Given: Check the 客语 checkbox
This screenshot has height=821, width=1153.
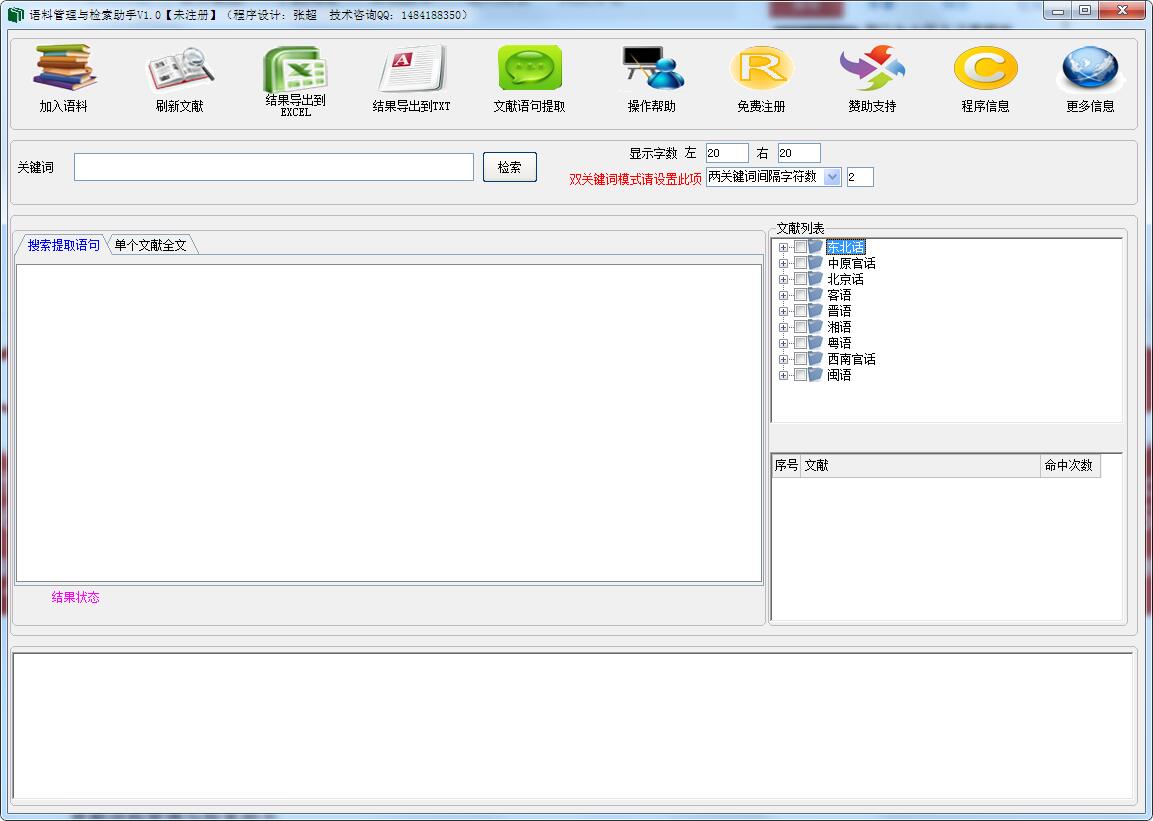Looking at the screenshot, I should coord(800,295).
